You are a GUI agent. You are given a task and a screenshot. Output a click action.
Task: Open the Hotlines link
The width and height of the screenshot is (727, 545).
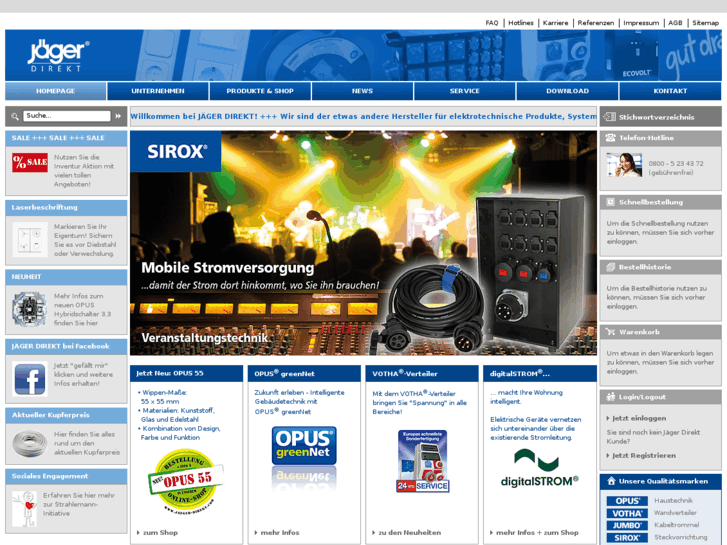click(521, 23)
